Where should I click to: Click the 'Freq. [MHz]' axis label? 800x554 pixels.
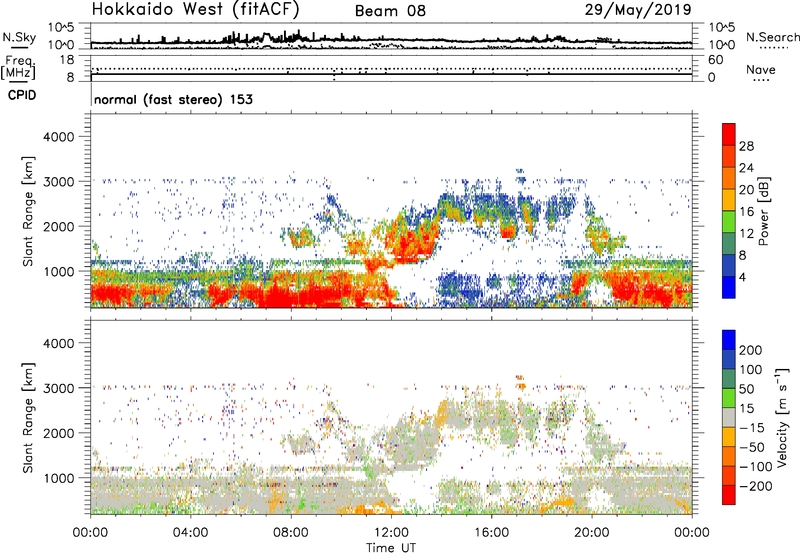point(19,68)
